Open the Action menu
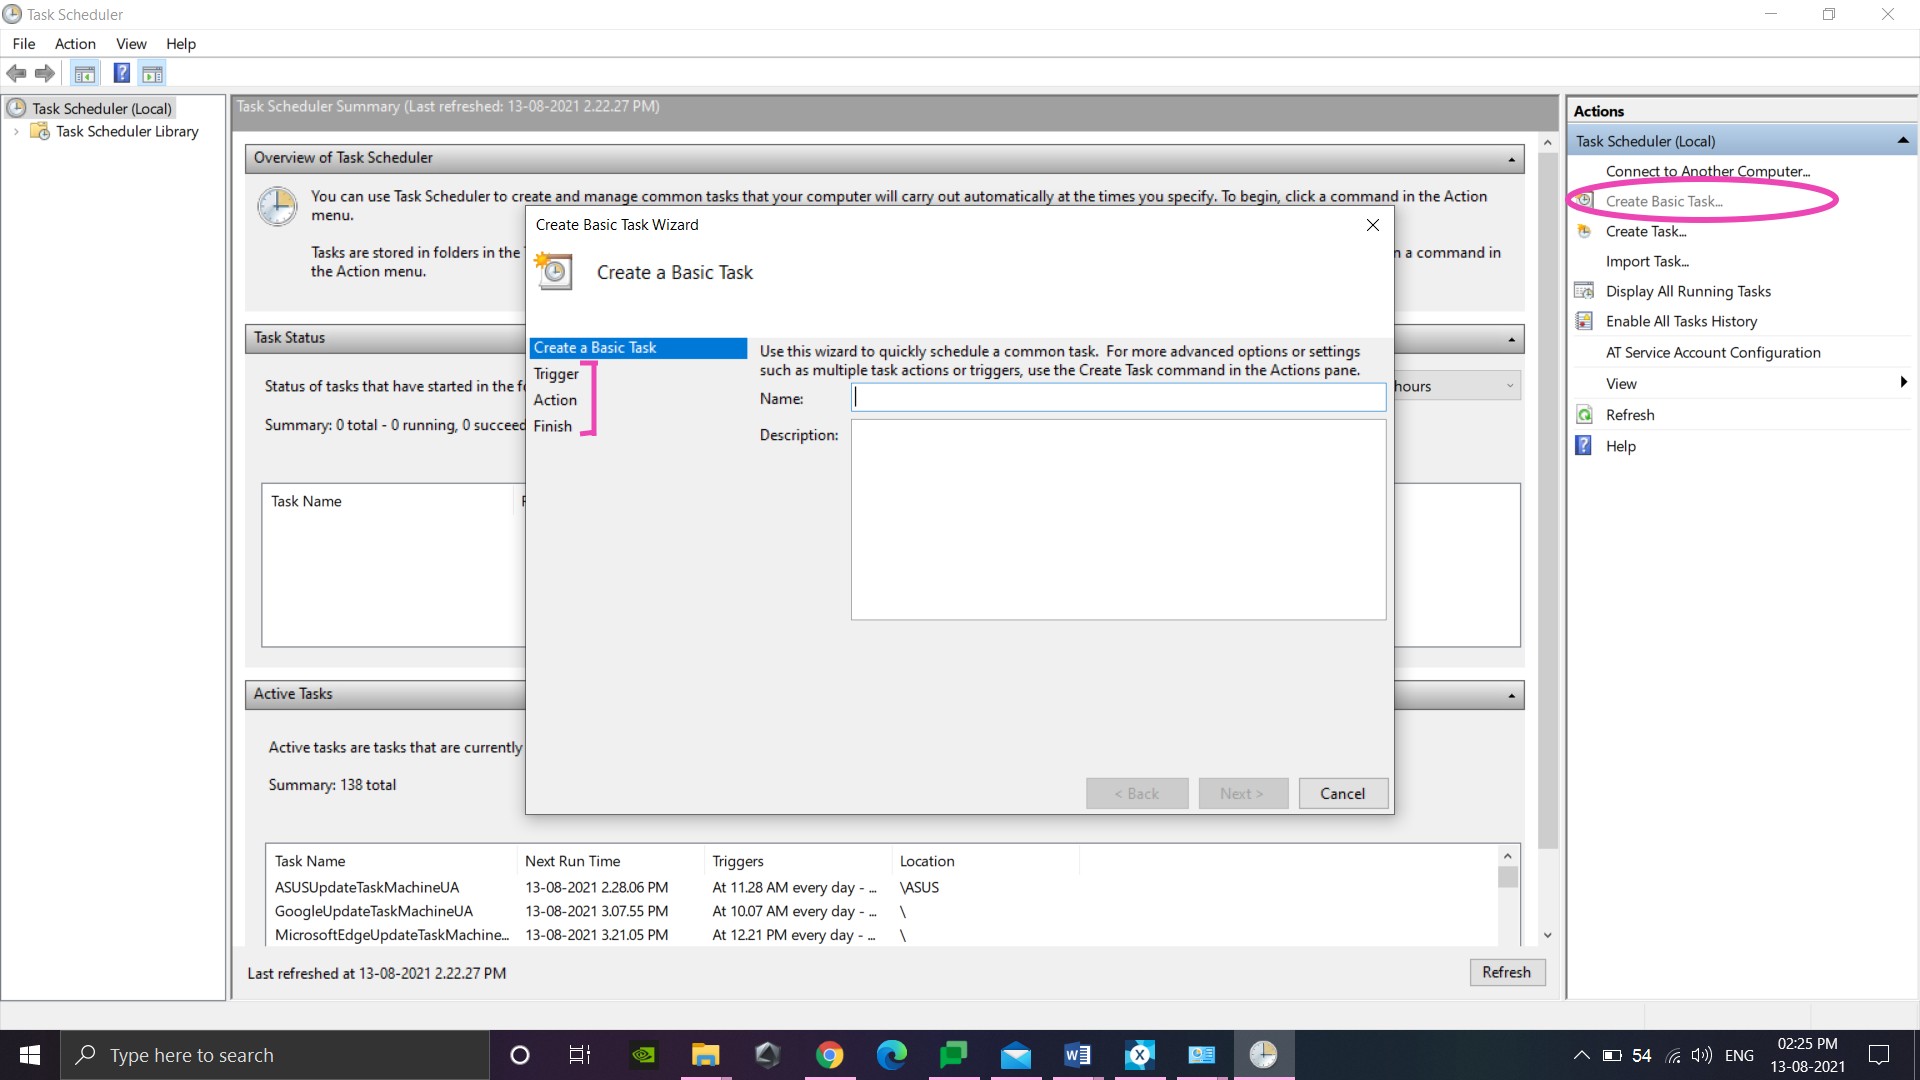The height and width of the screenshot is (1080, 1920). coord(75,43)
